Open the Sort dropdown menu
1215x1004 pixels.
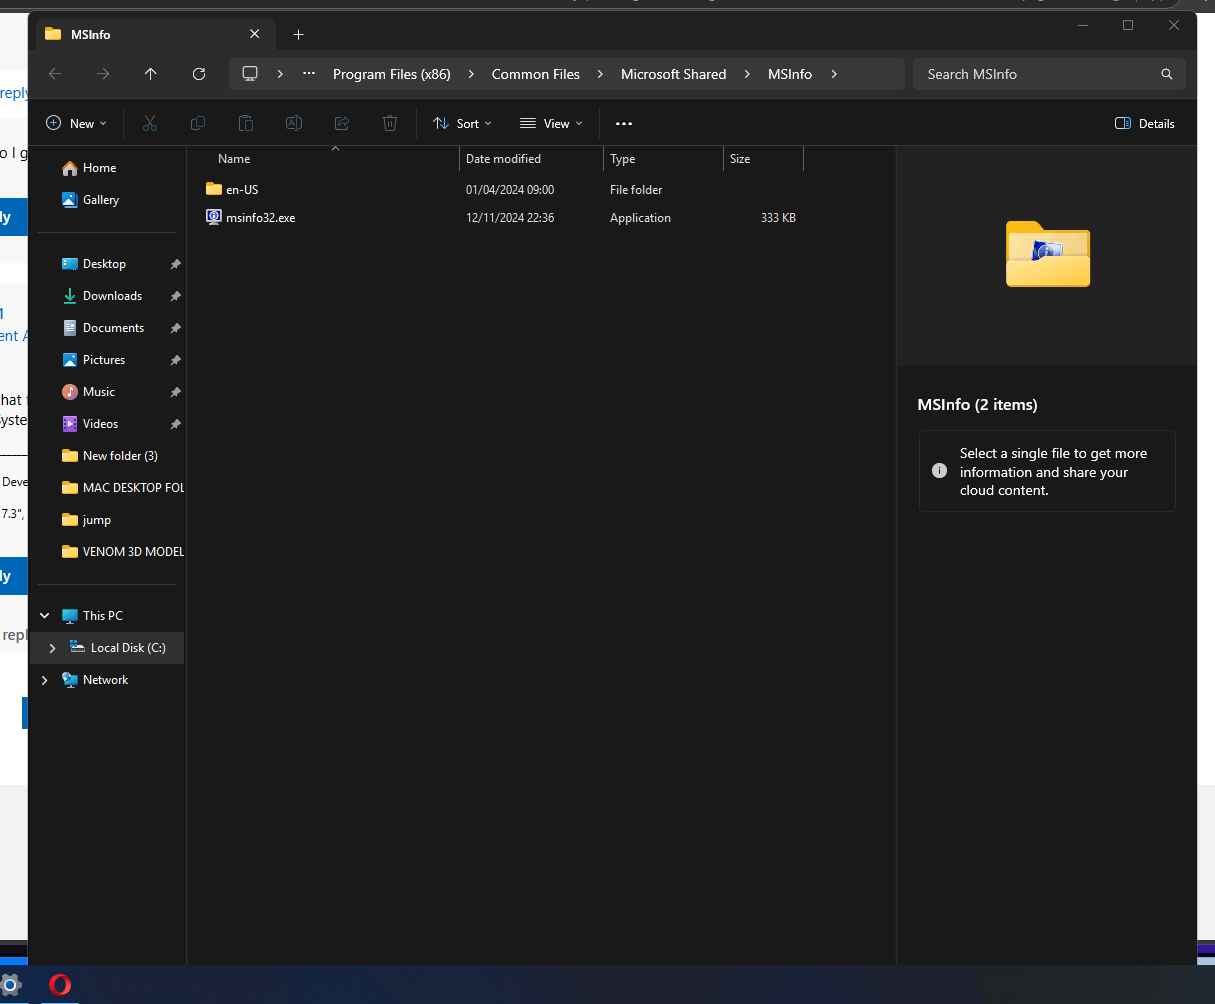coord(462,123)
